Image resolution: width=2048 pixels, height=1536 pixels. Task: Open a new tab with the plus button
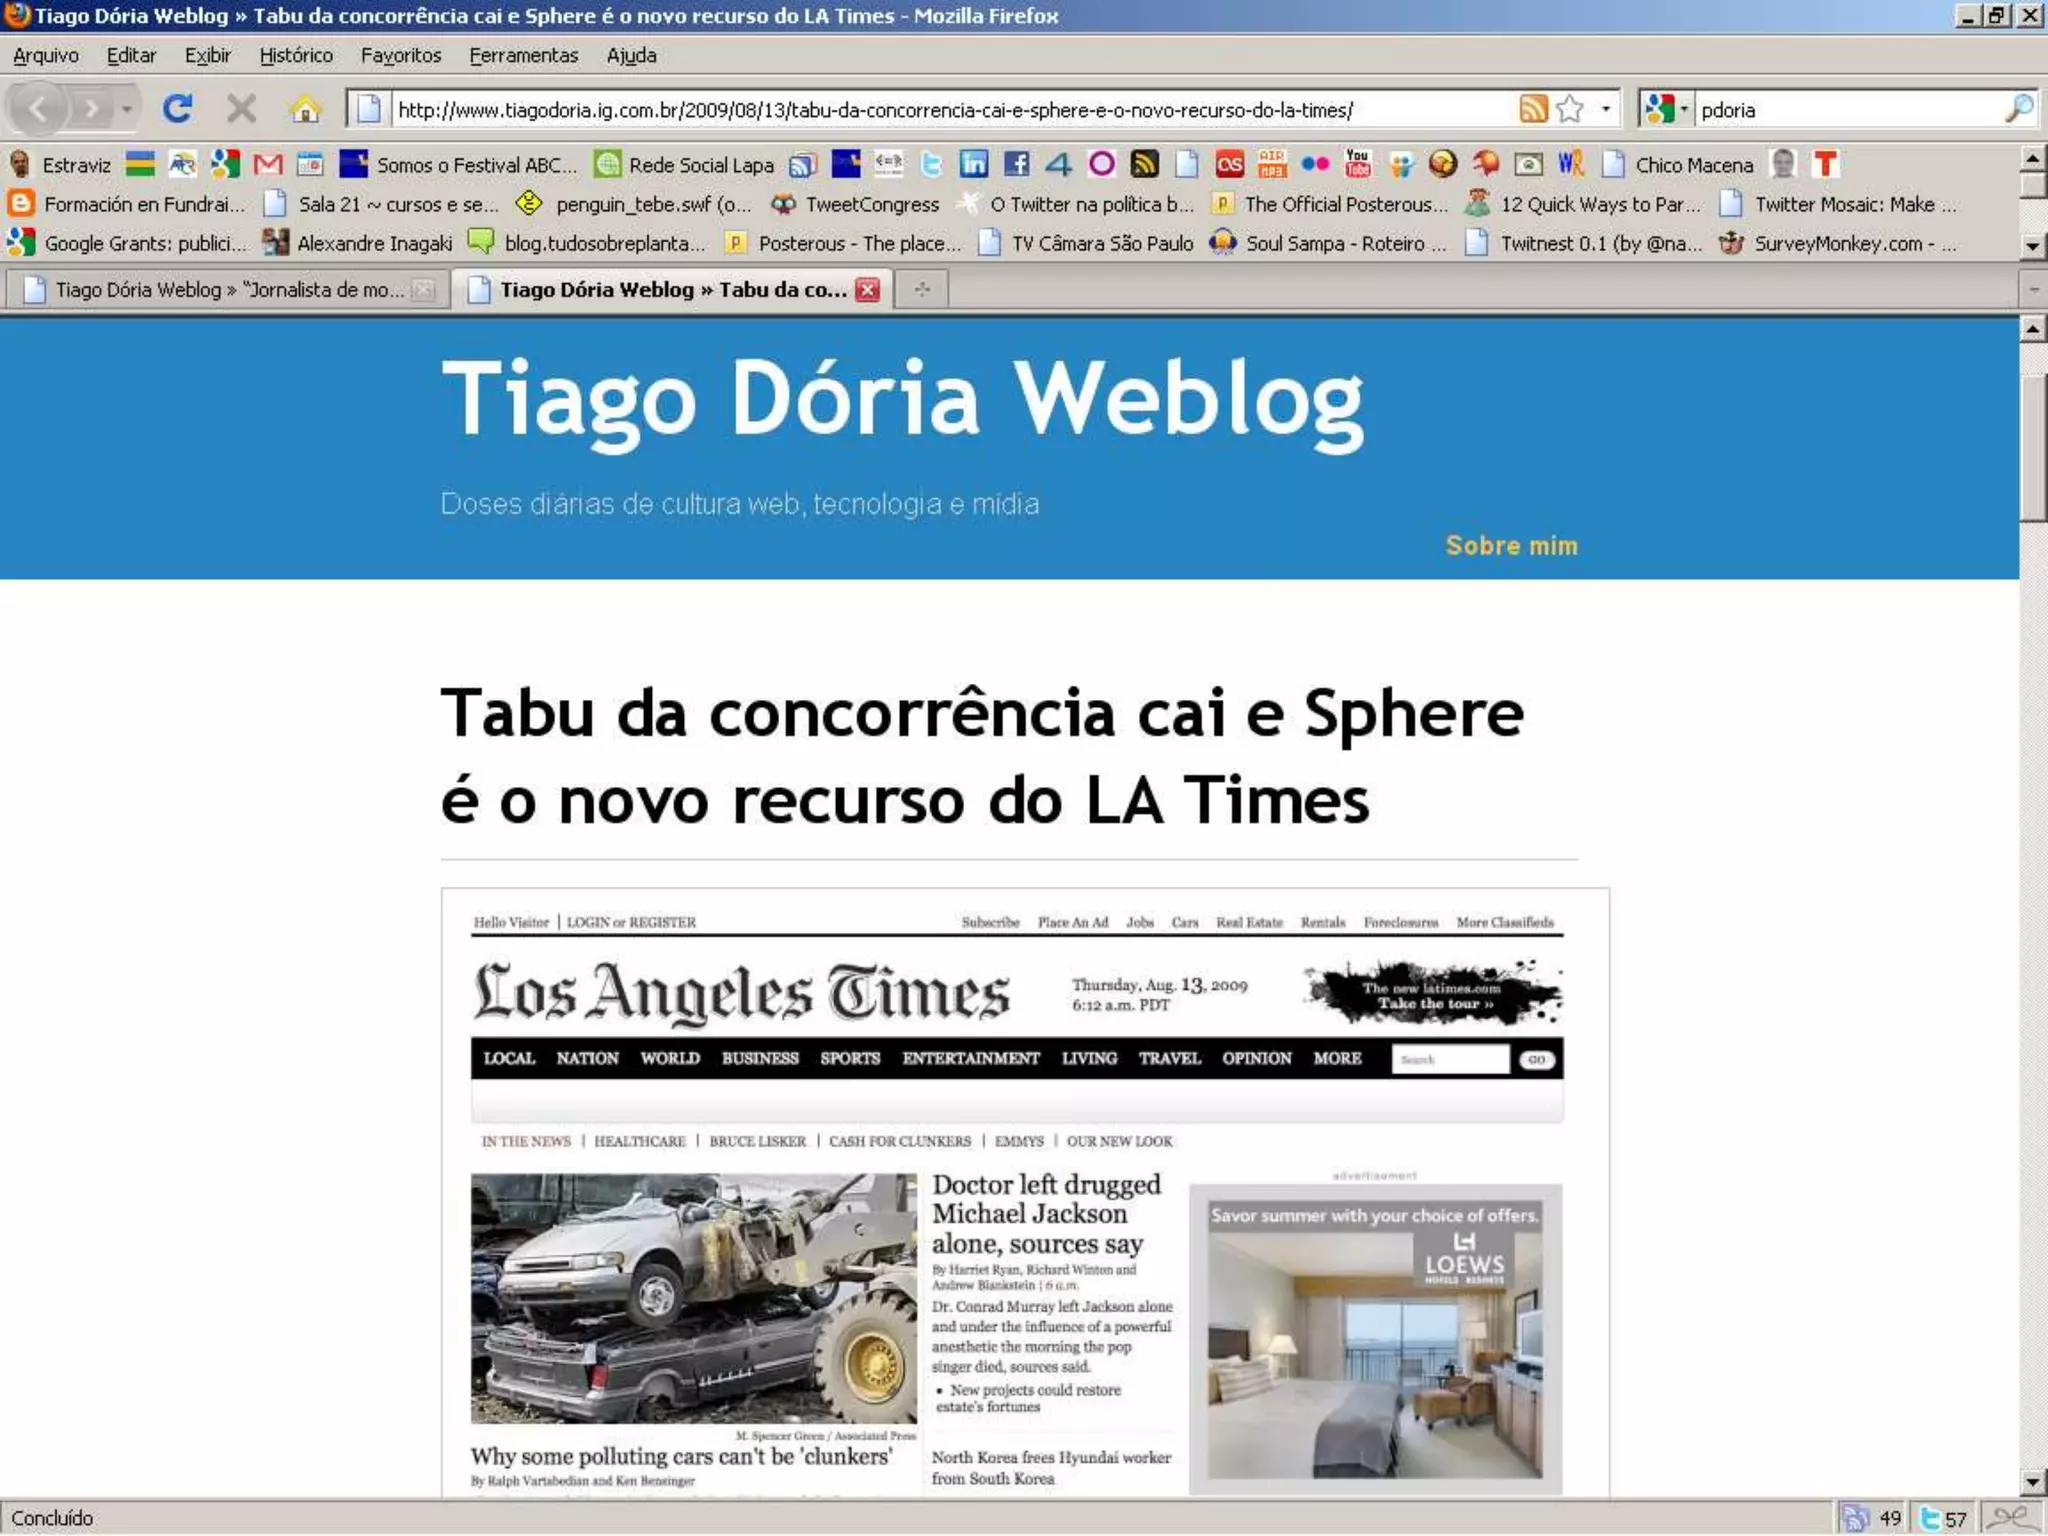(921, 290)
